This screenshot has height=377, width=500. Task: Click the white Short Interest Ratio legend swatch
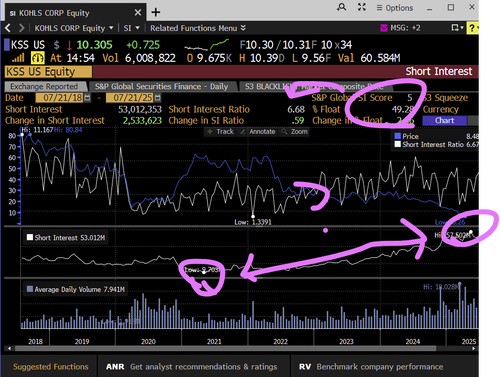pyautogui.click(x=397, y=144)
